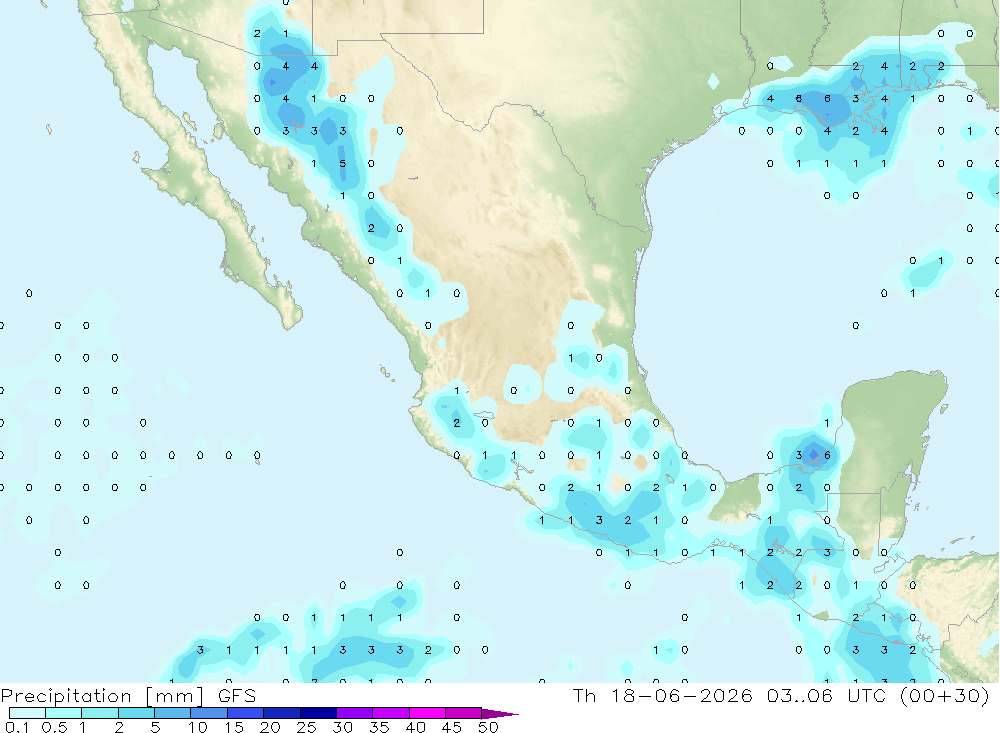Click the legend label '0.5'
Screen dimensions: 1000x733
[x=54, y=727]
